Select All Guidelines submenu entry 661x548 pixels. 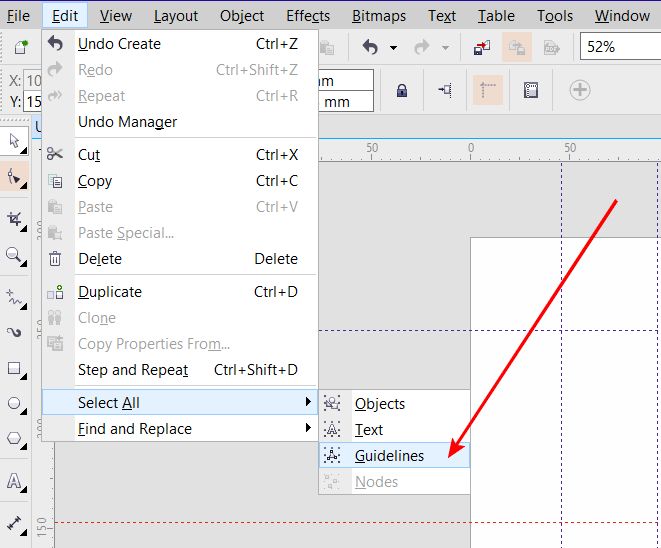tap(395, 456)
